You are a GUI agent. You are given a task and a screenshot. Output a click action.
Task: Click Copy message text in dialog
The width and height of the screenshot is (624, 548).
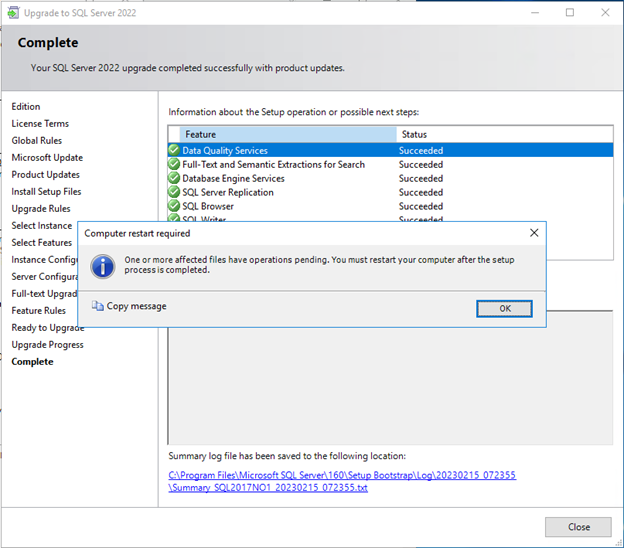click(136, 307)
